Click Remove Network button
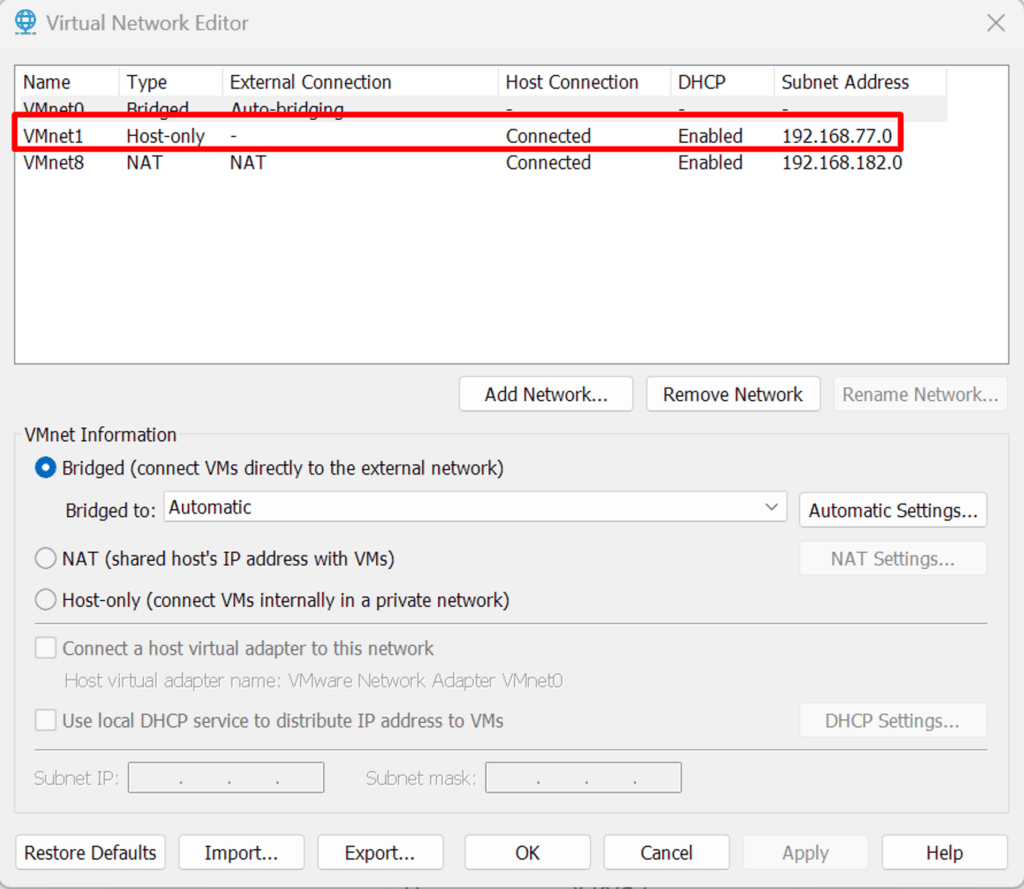 pyautogui.click(x=733, y=394)
